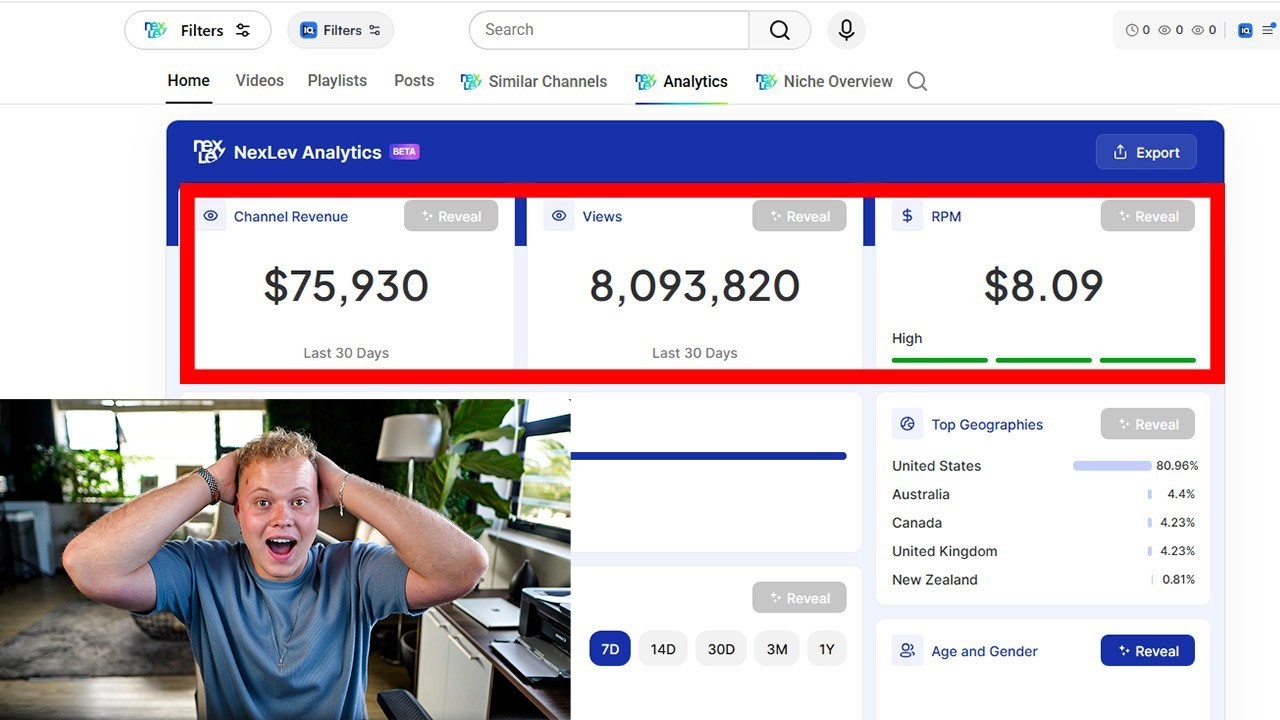Select the 7D time range
This screenshot has height=720, width=1280.
(x=610, y=649)
